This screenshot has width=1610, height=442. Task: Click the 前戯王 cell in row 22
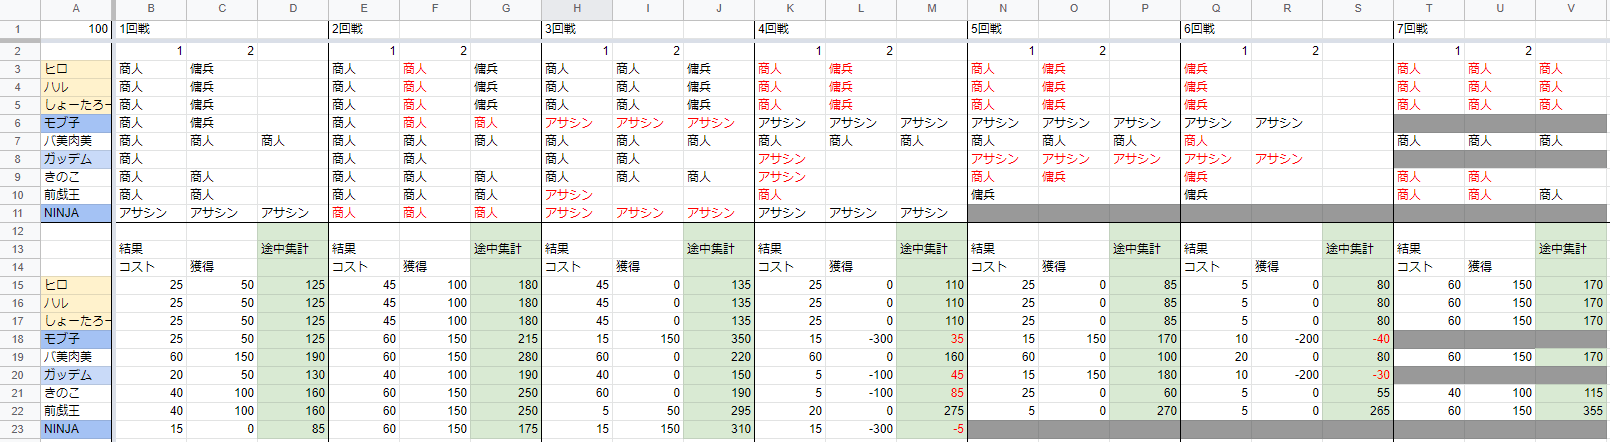pos(76,411)
